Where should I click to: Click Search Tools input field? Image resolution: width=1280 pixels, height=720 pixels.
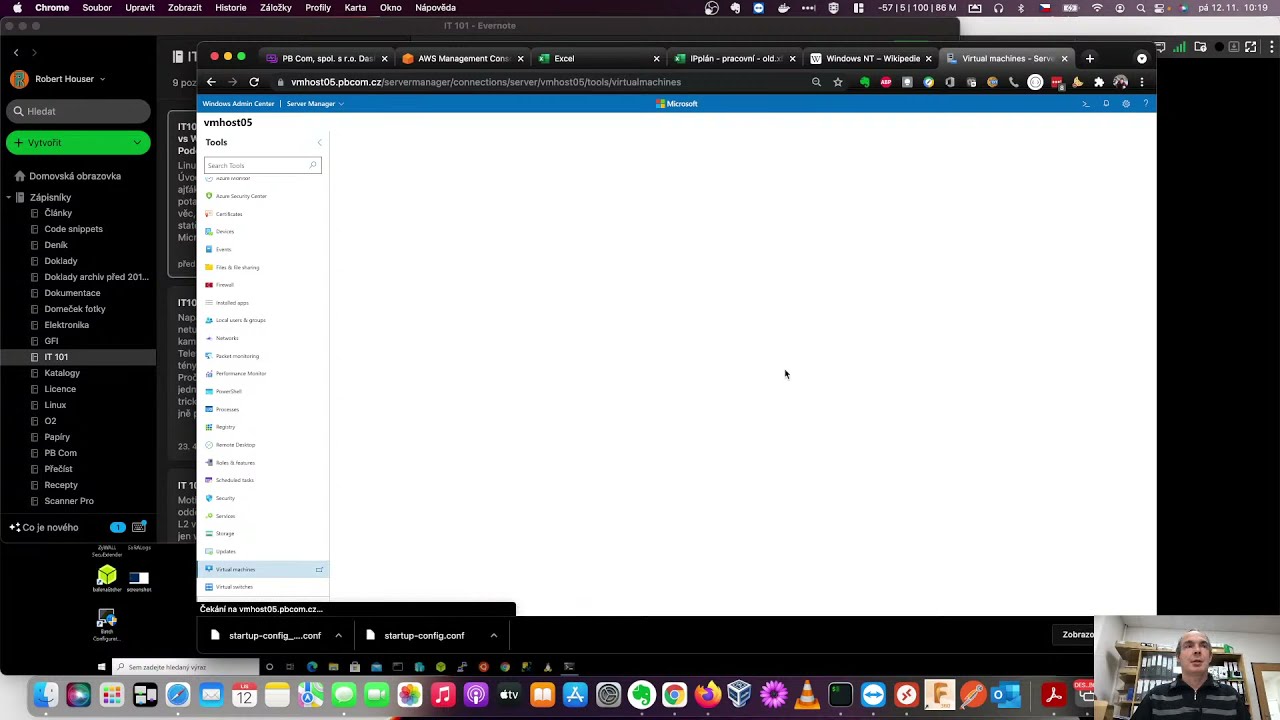click(x=262, y=165)
